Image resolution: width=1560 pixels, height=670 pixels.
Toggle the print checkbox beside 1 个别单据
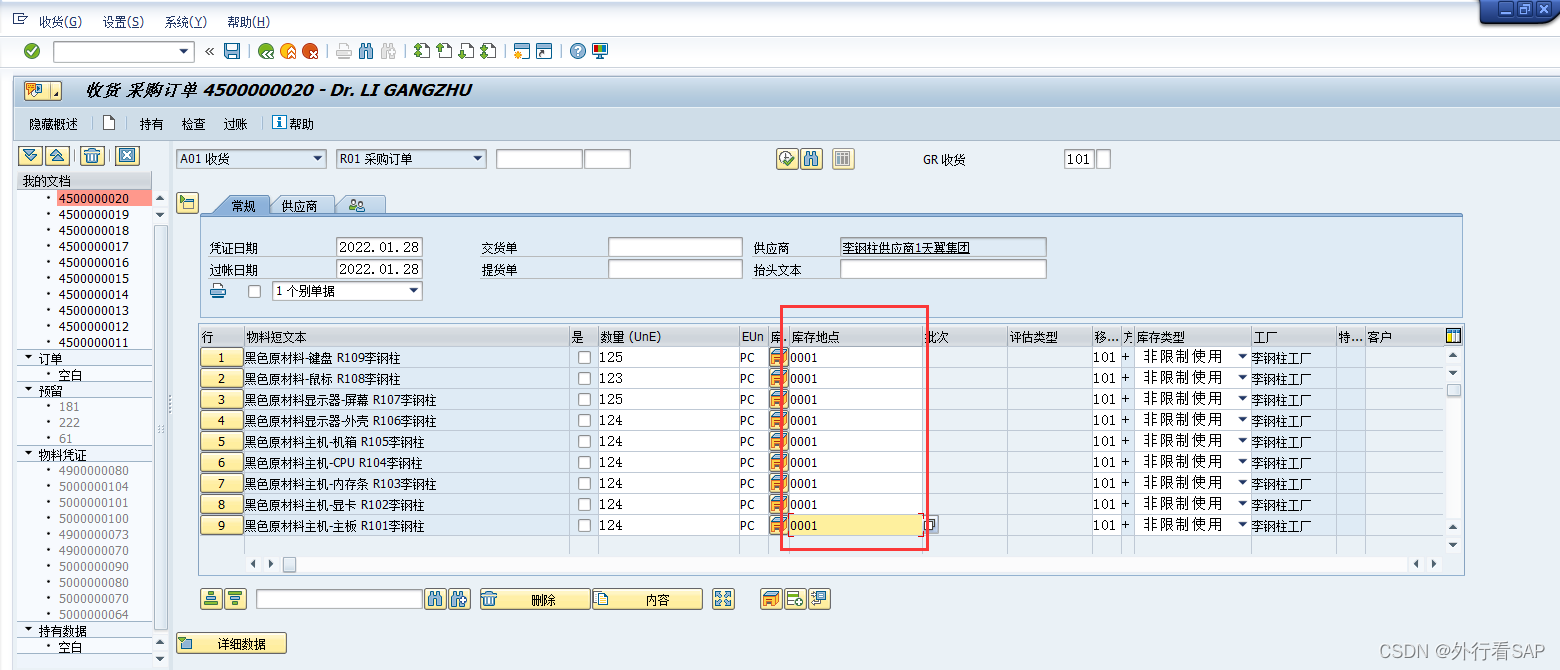(x=254, y=291)
